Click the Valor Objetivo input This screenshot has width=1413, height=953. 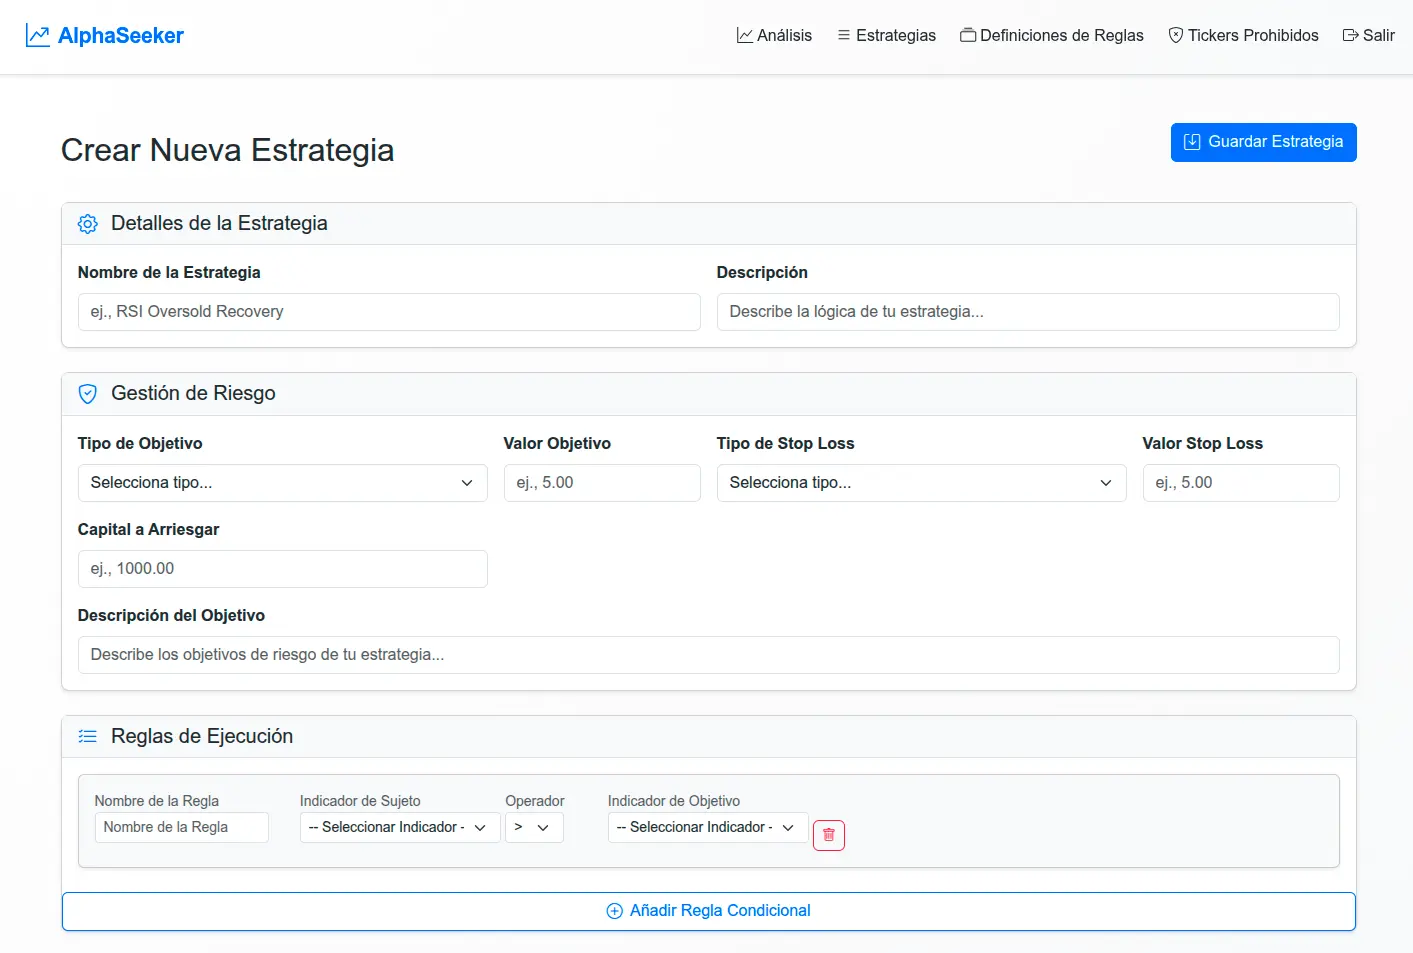tap(602, 483)
